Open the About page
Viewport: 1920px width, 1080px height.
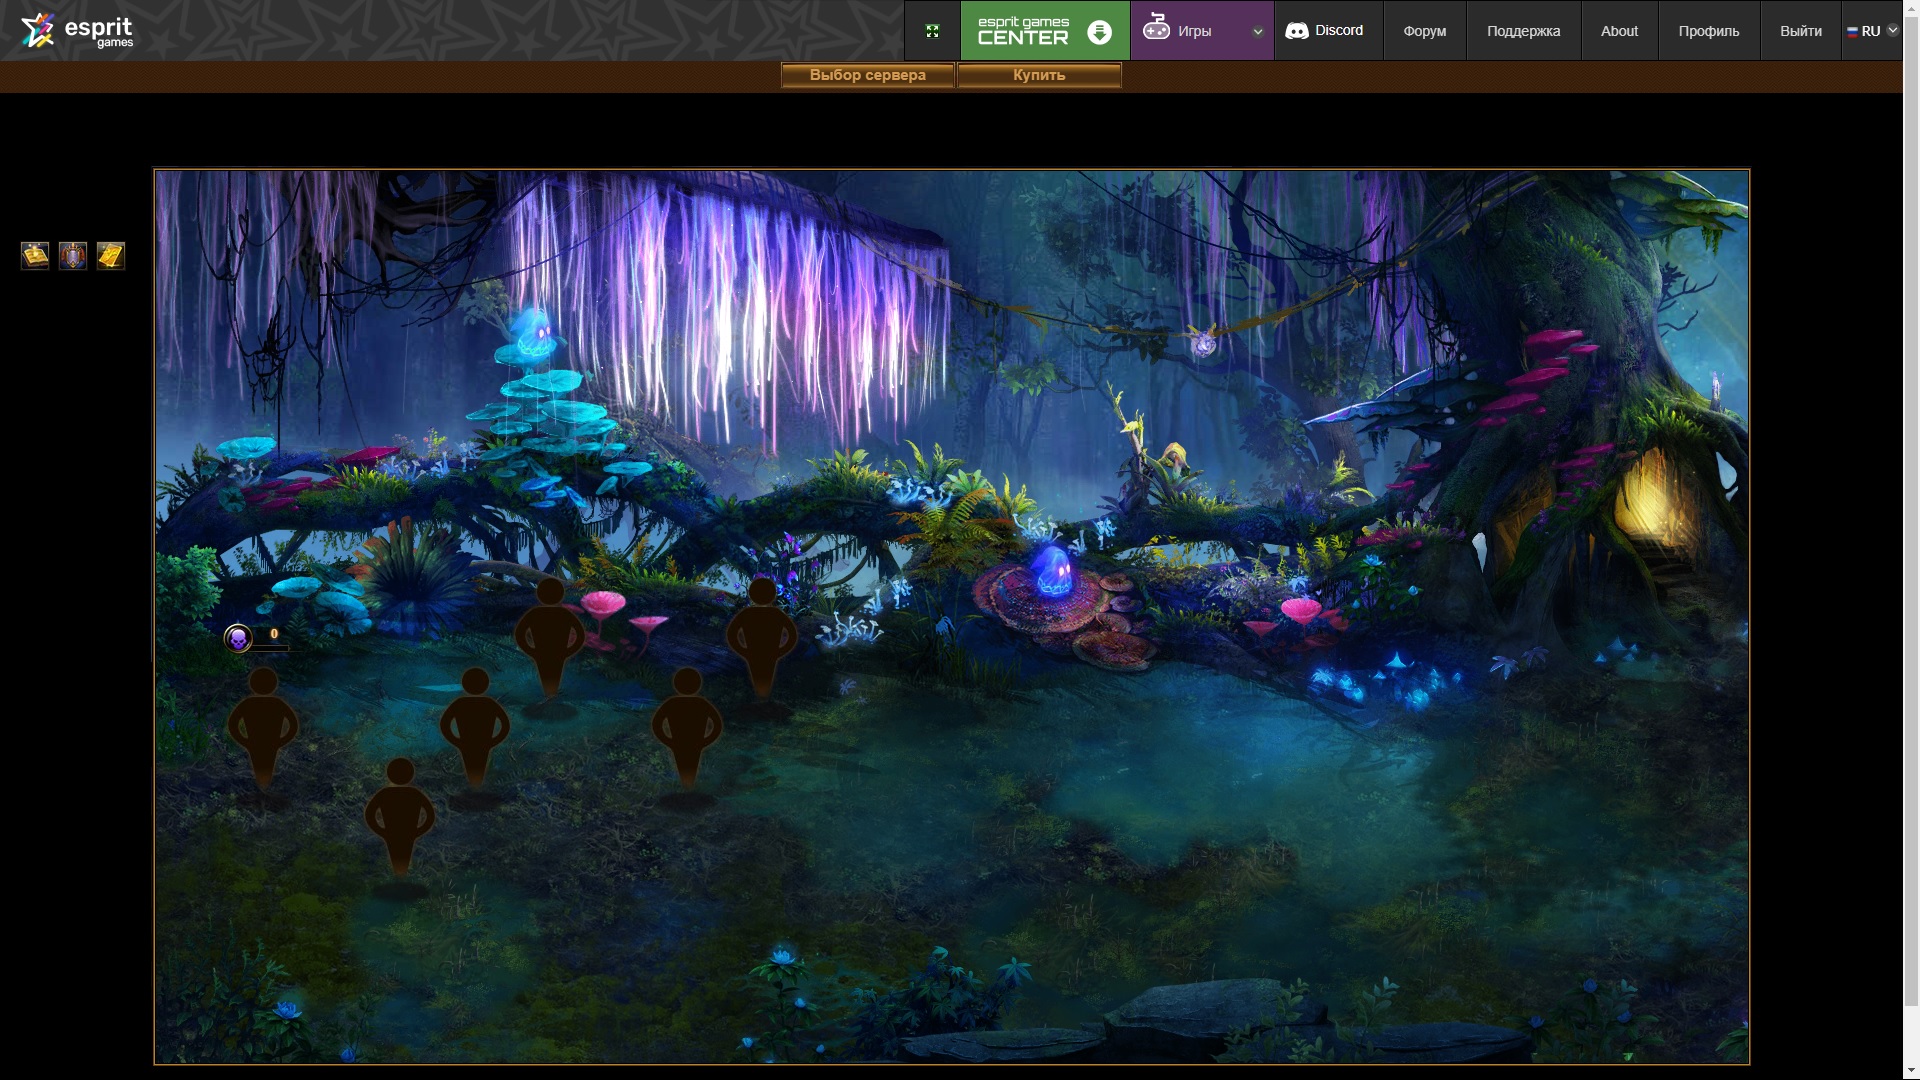pos(1619,31)
